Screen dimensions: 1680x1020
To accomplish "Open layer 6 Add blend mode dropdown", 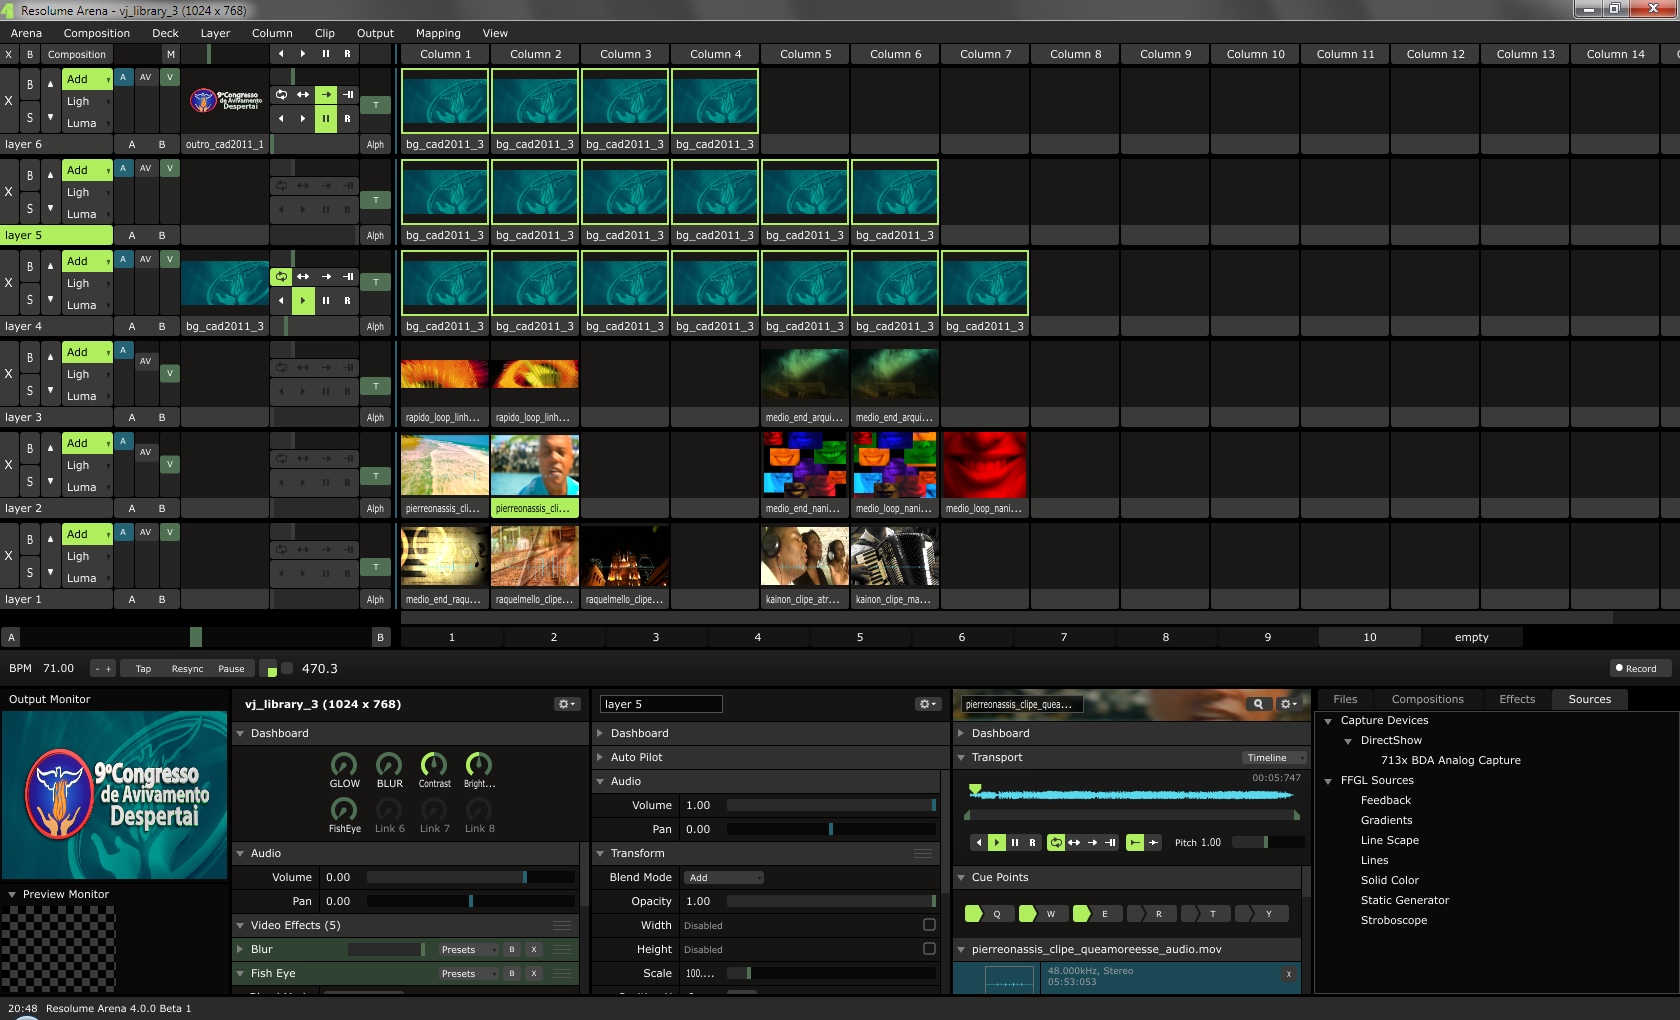I will pos(88,79).
